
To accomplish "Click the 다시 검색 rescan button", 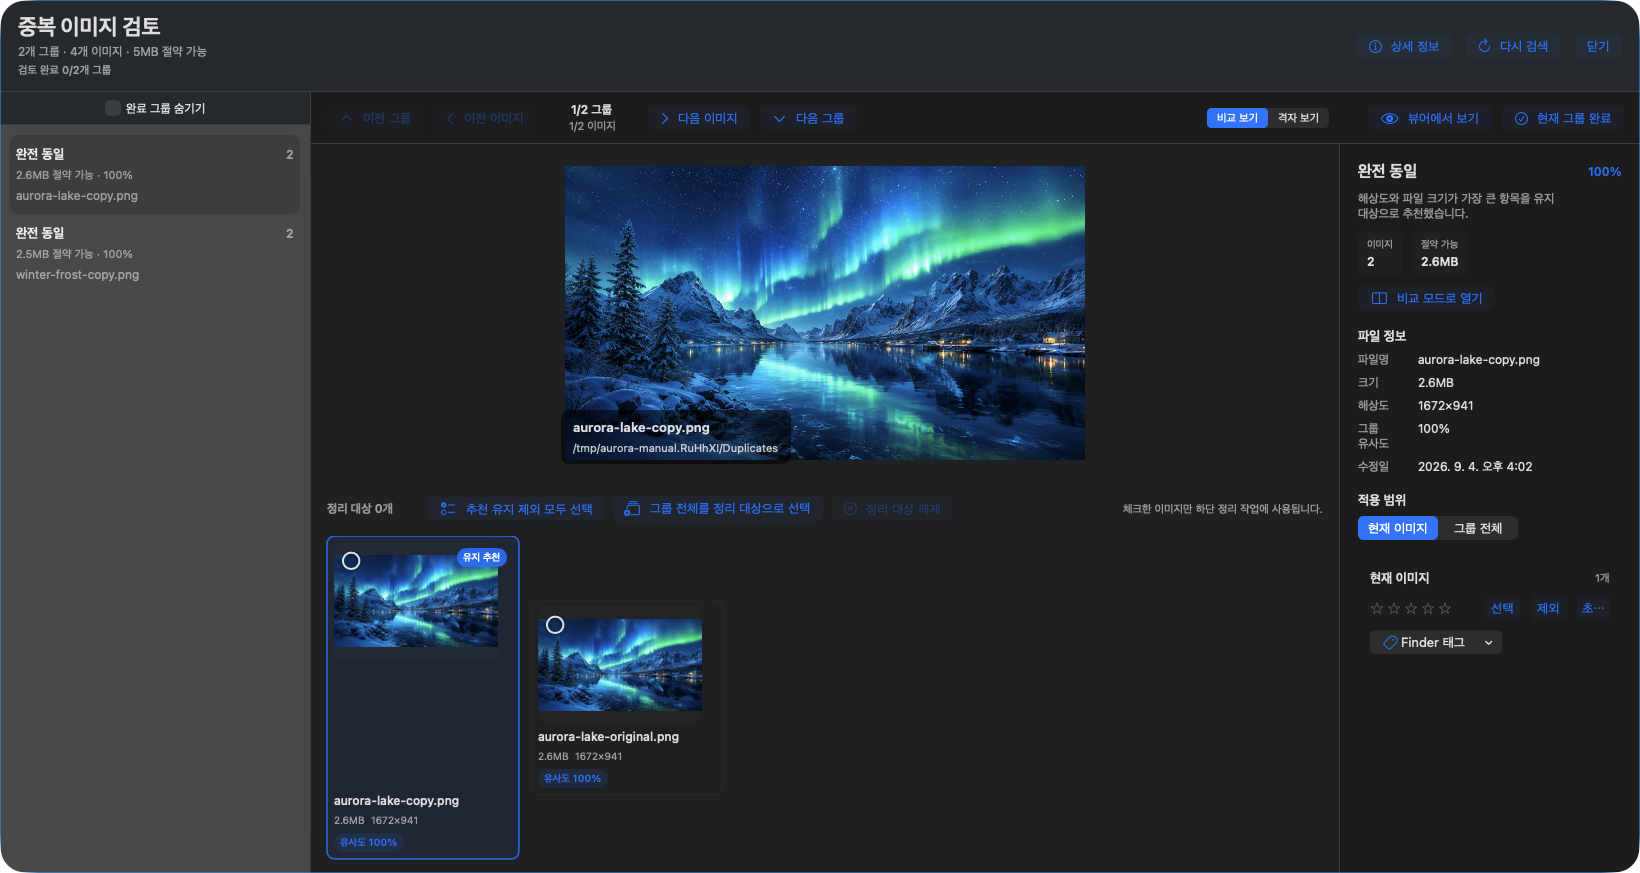I will click(x=1513, y=46).
